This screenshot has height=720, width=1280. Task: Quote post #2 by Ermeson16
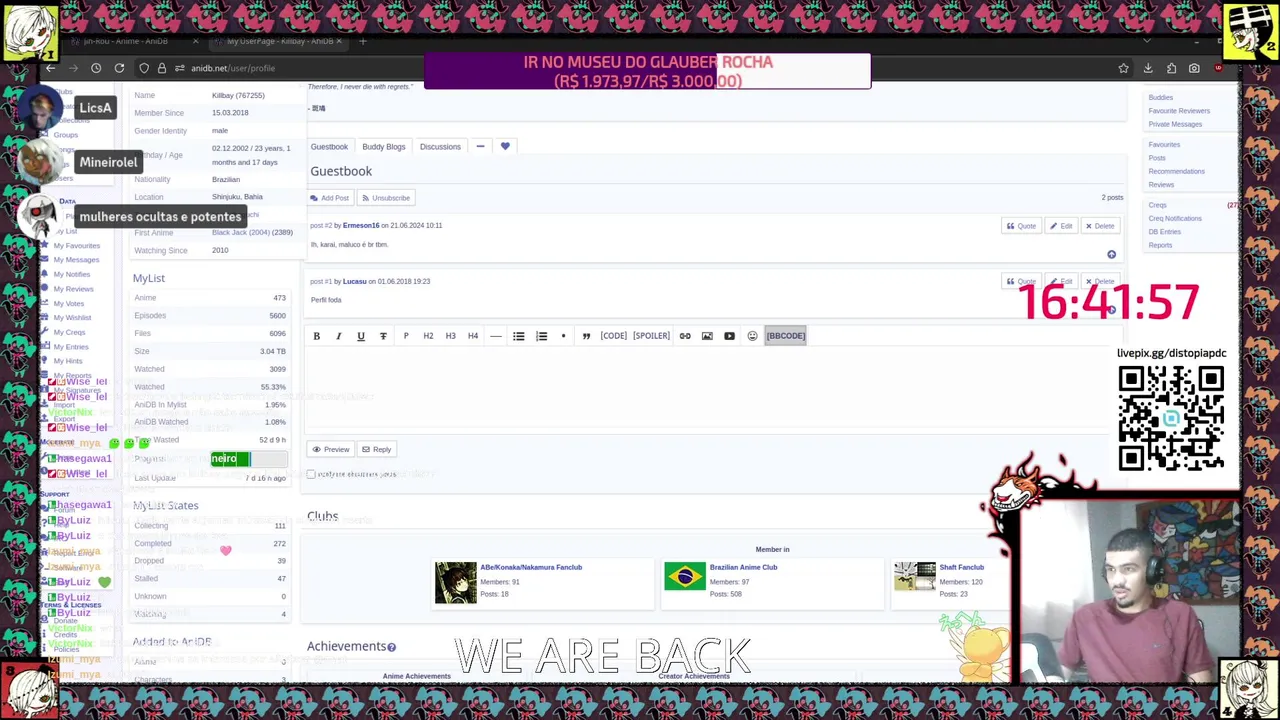[1021, 226]
